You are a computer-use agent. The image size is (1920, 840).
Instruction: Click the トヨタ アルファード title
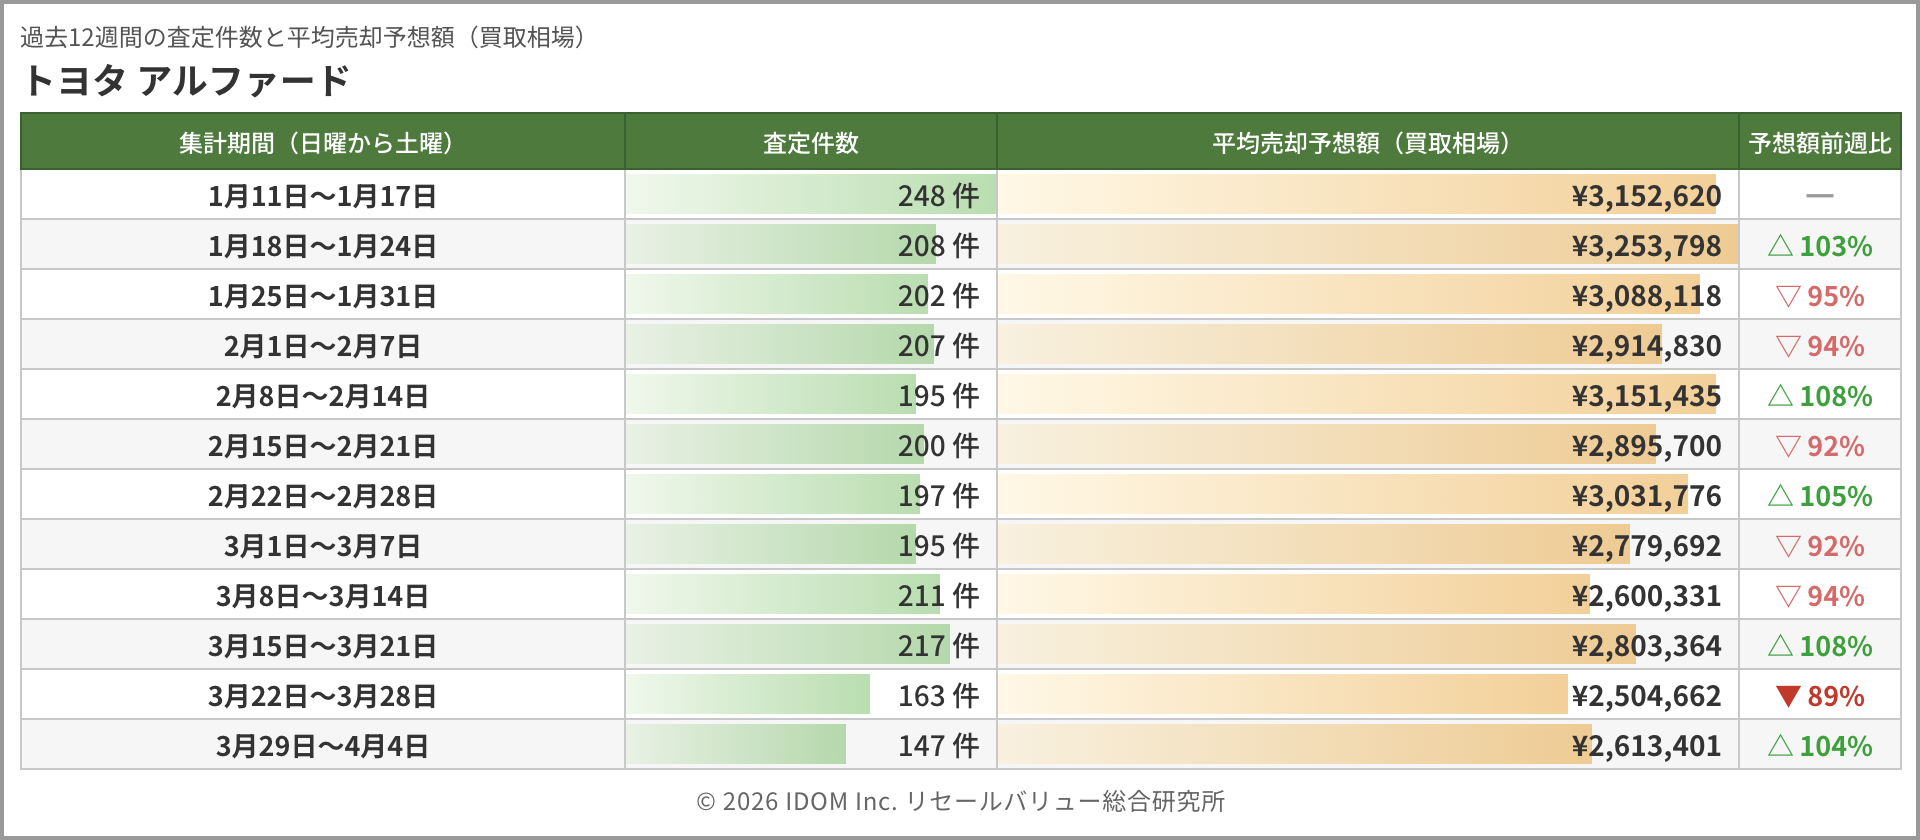[186, 80]
